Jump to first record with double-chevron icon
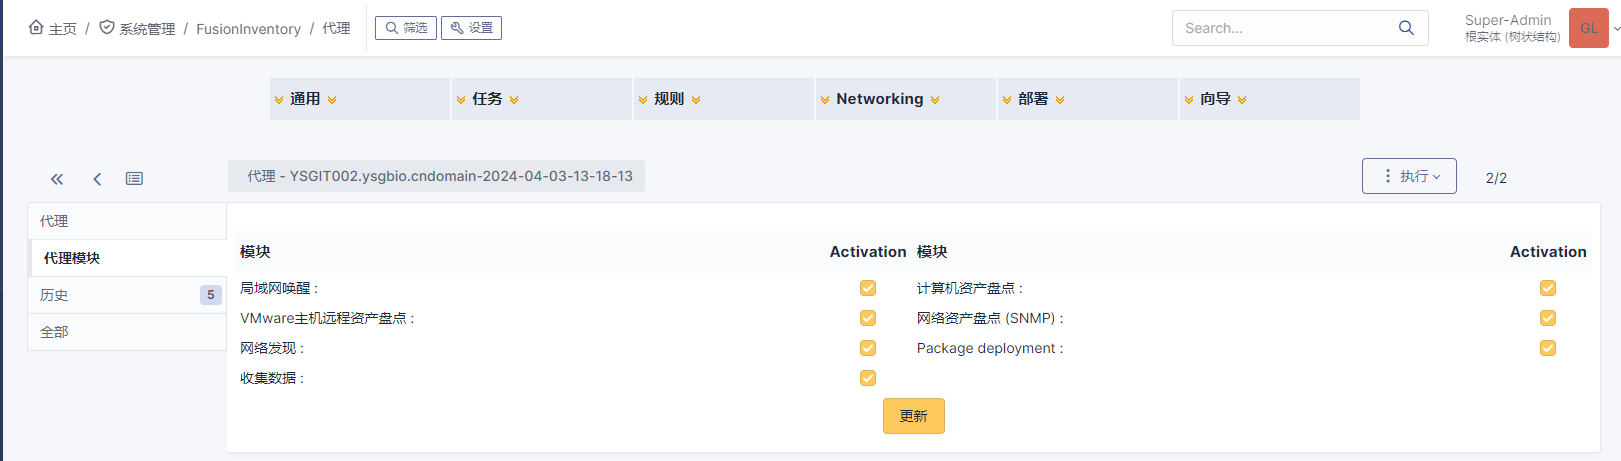The image size is (1621, 461). pos(57,179)
